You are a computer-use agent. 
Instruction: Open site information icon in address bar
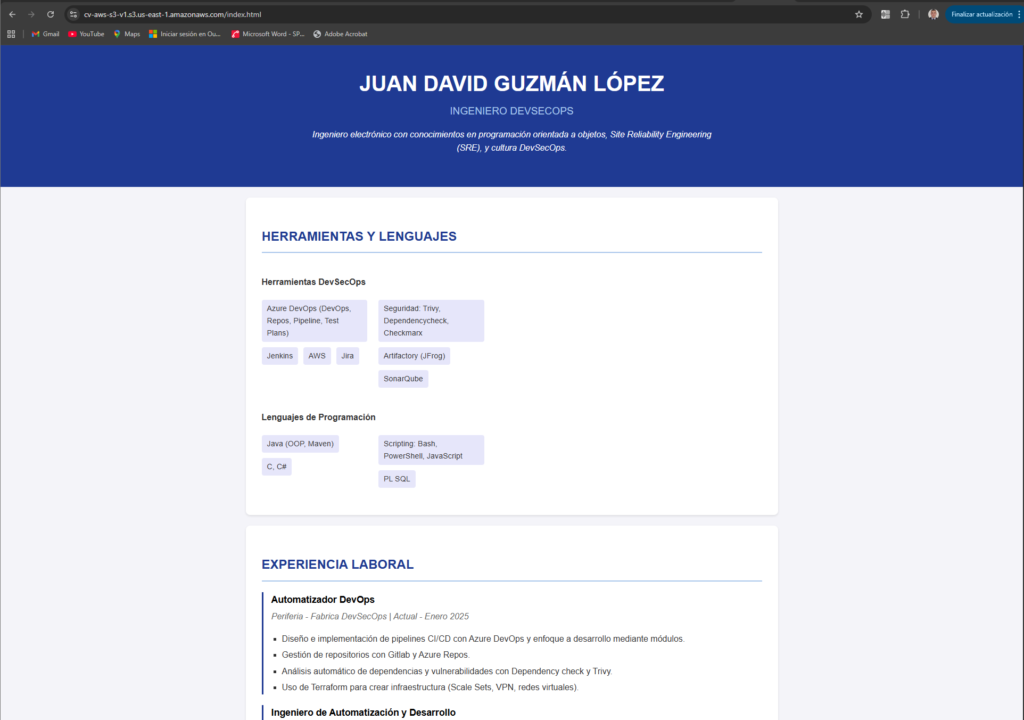coord(73,14)
